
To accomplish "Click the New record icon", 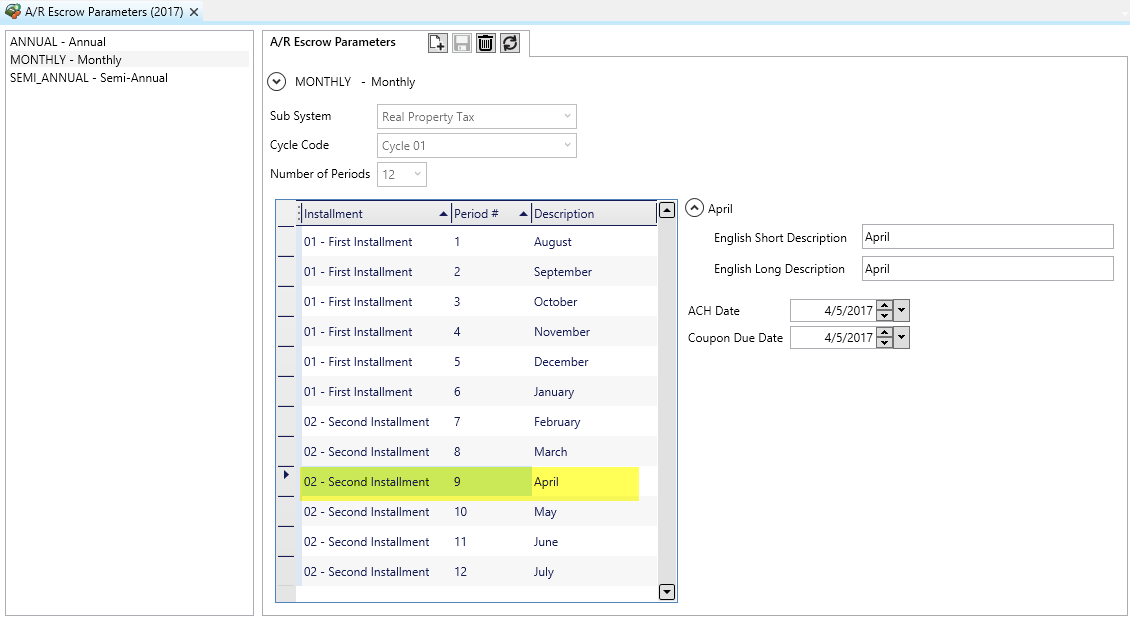I will pyautogui.click(x=437, y=43).
